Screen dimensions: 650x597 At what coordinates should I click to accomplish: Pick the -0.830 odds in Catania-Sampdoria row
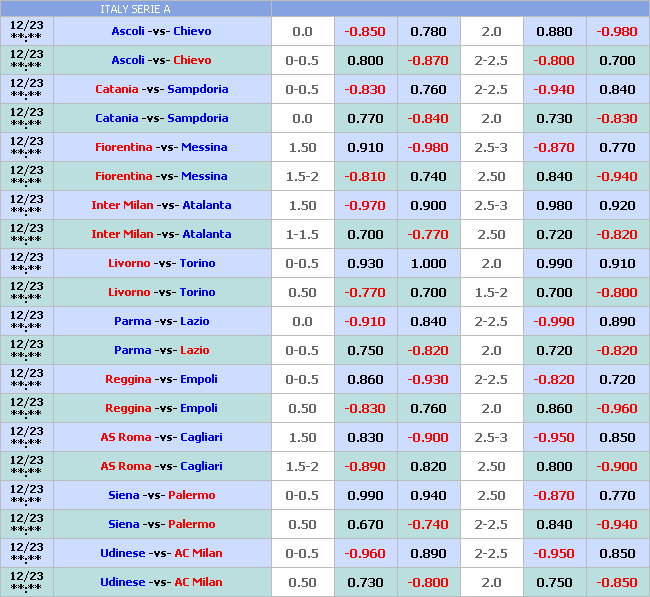click(x=365, y=89)
